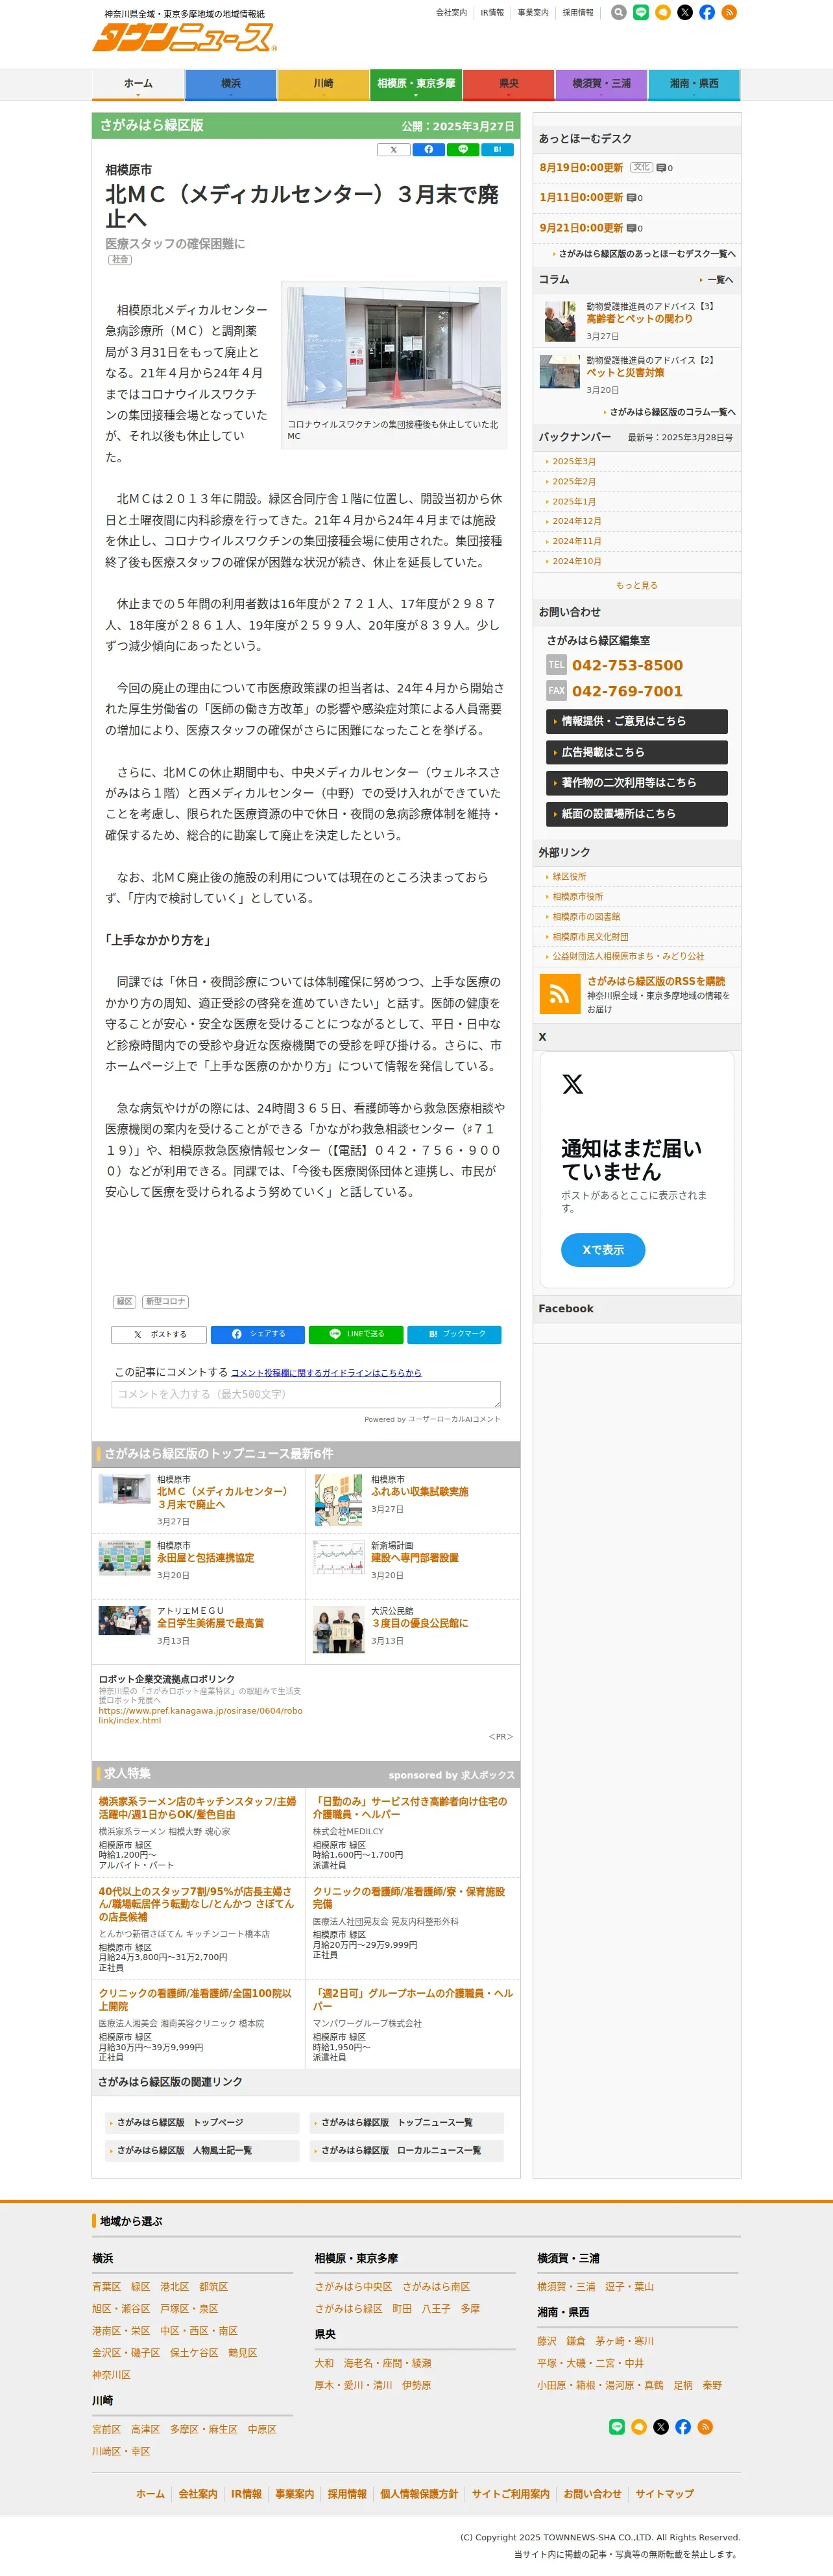Viewport: 833px width, 2576px height.
Task: Click the LINE icon in the header
Action: coord(641,13)
